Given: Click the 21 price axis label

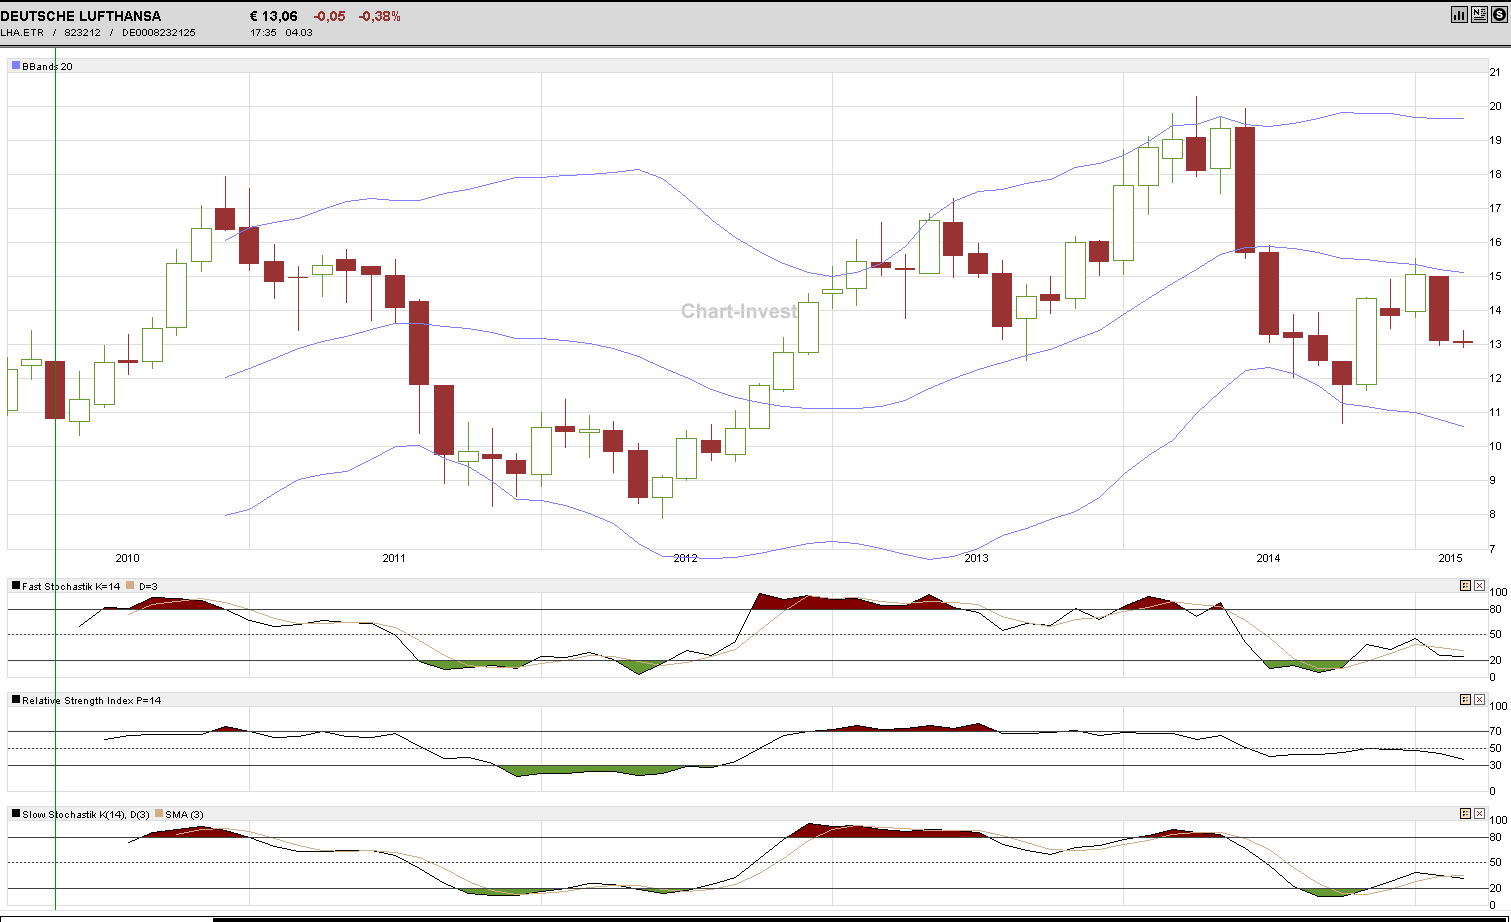Looking at the screenshot, I should point(1494,72).
